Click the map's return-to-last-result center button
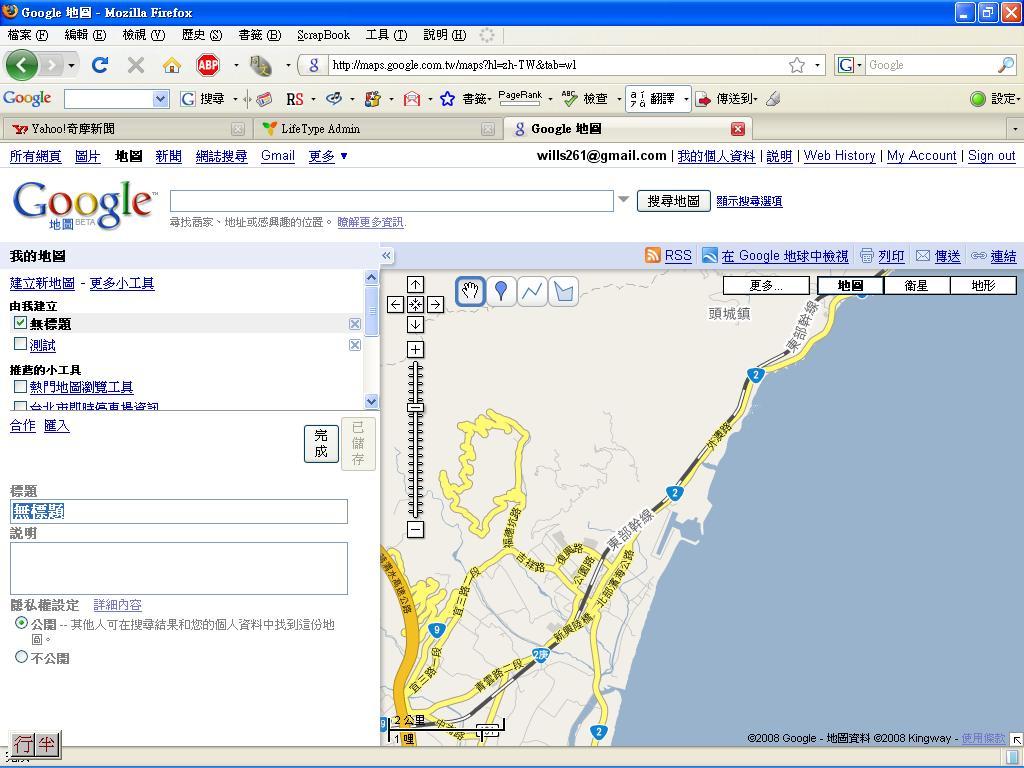This screenshot has height=768, width=1024. click(x=415, y=304)
